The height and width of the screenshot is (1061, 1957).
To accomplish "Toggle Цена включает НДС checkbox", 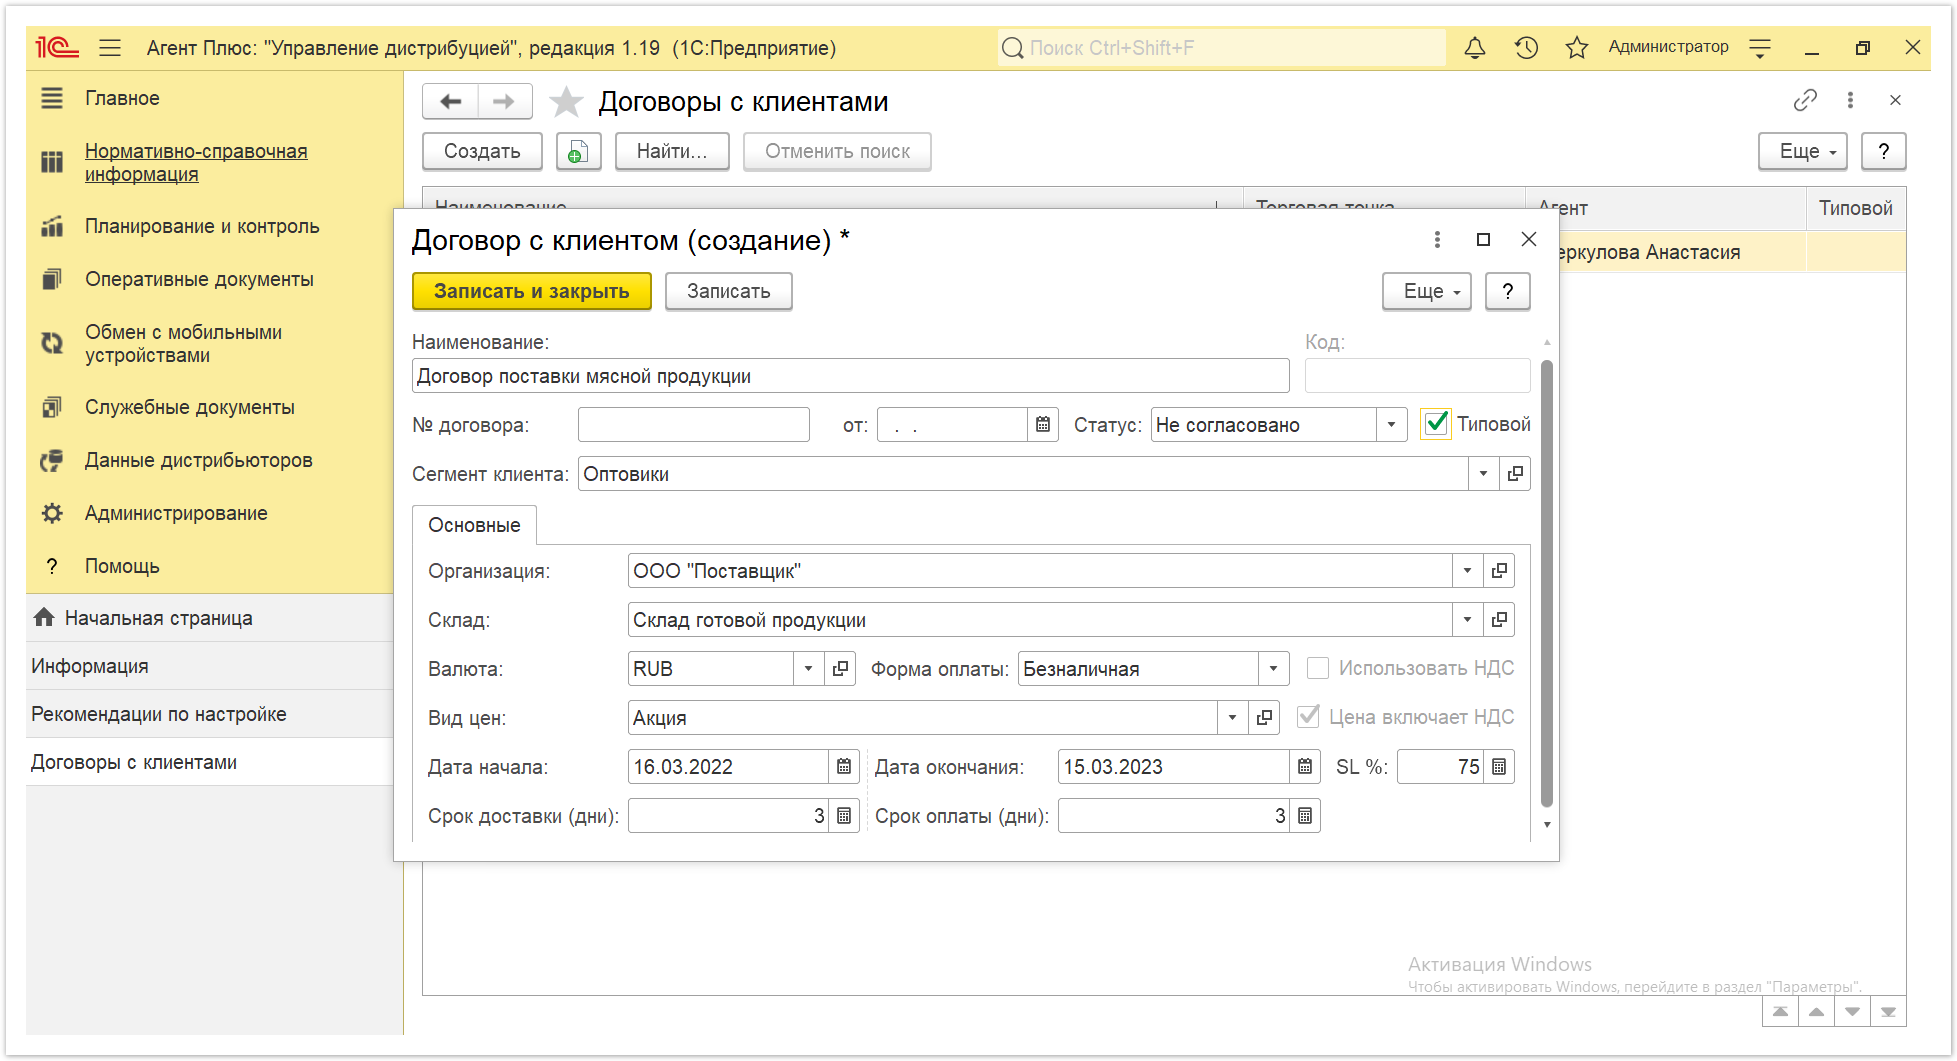I will [1307, 716].
